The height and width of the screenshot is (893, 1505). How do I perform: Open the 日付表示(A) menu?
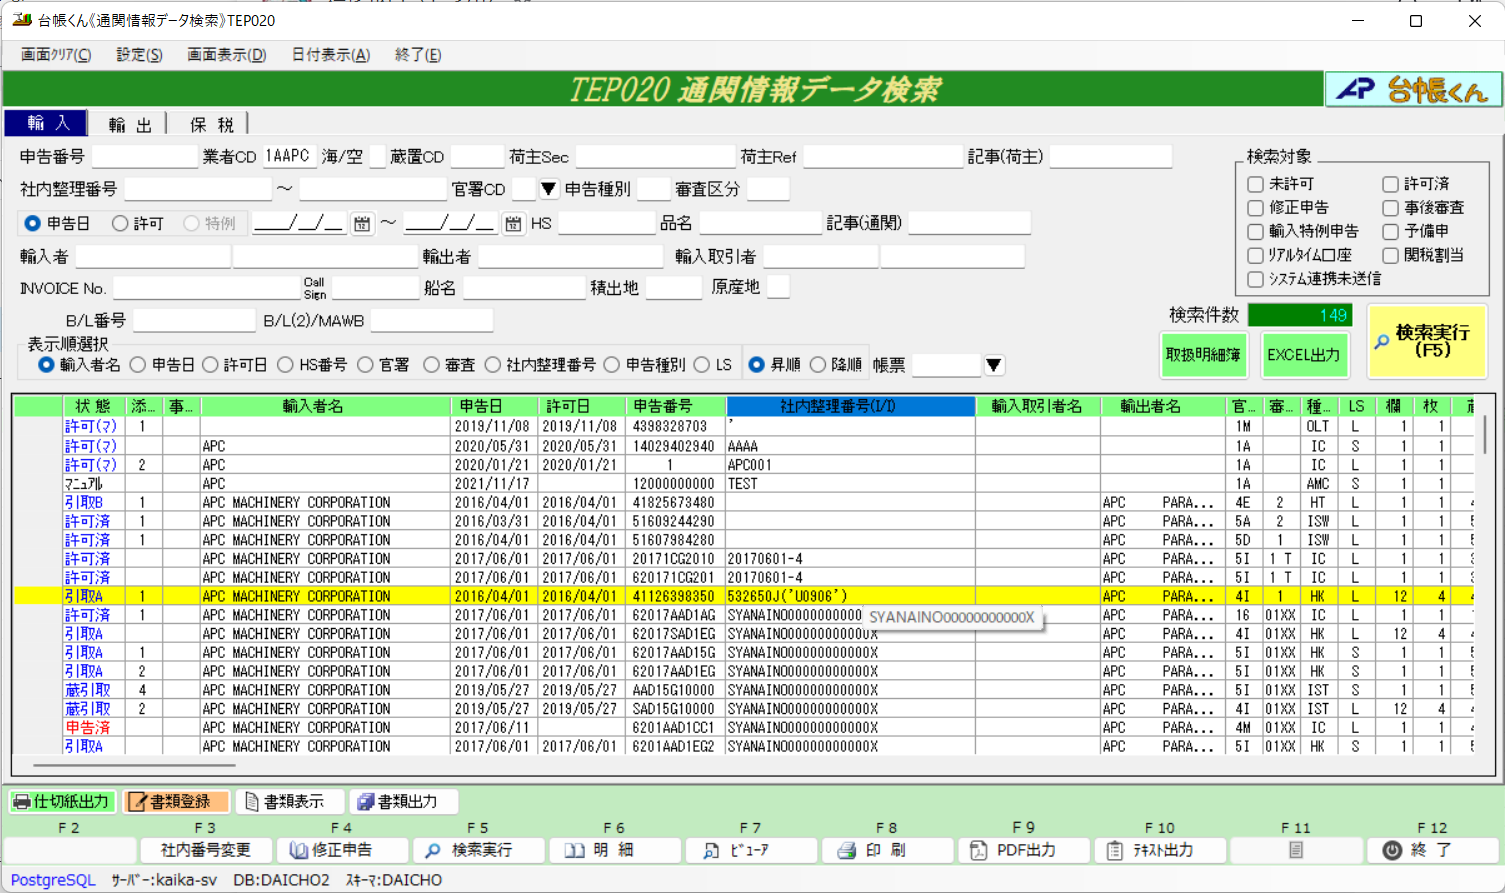point(331,55)
